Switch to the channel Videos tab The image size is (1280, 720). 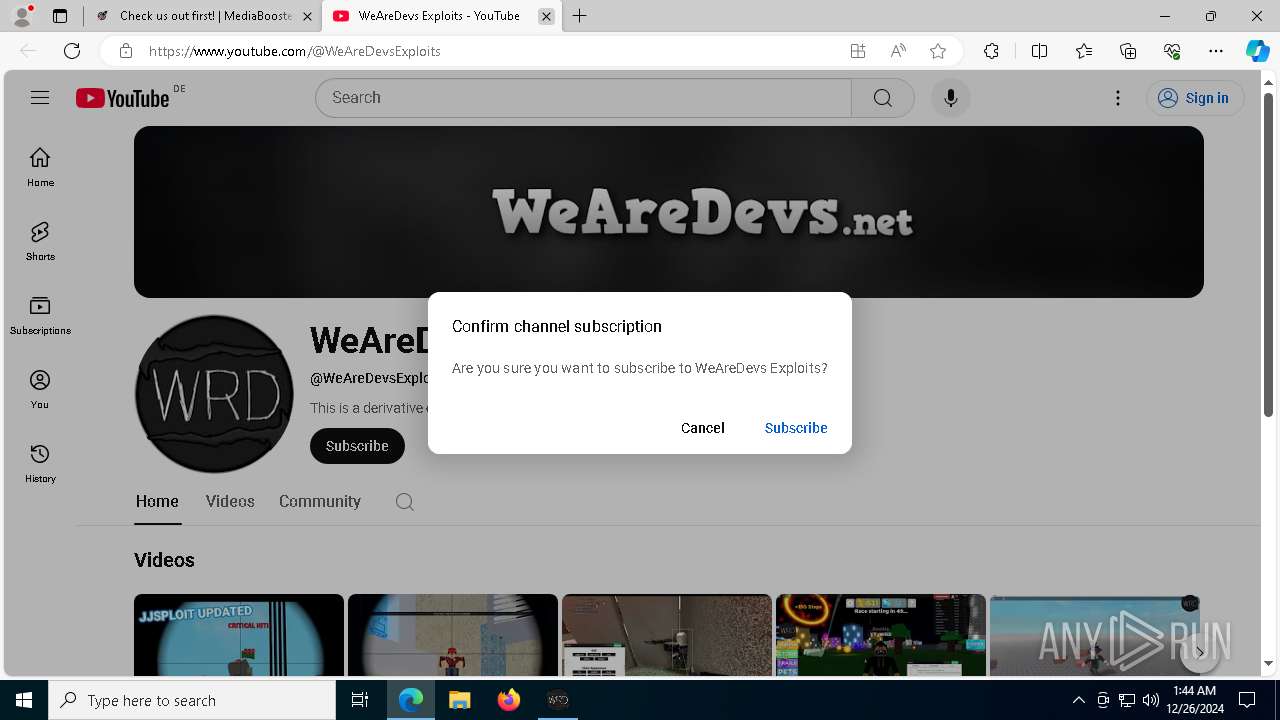coord(230,502)
